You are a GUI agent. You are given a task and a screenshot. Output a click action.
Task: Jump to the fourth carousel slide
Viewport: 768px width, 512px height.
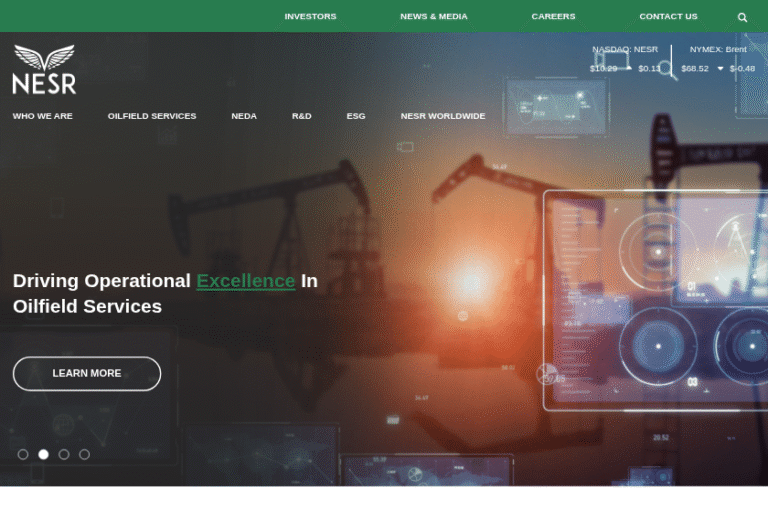84,454
